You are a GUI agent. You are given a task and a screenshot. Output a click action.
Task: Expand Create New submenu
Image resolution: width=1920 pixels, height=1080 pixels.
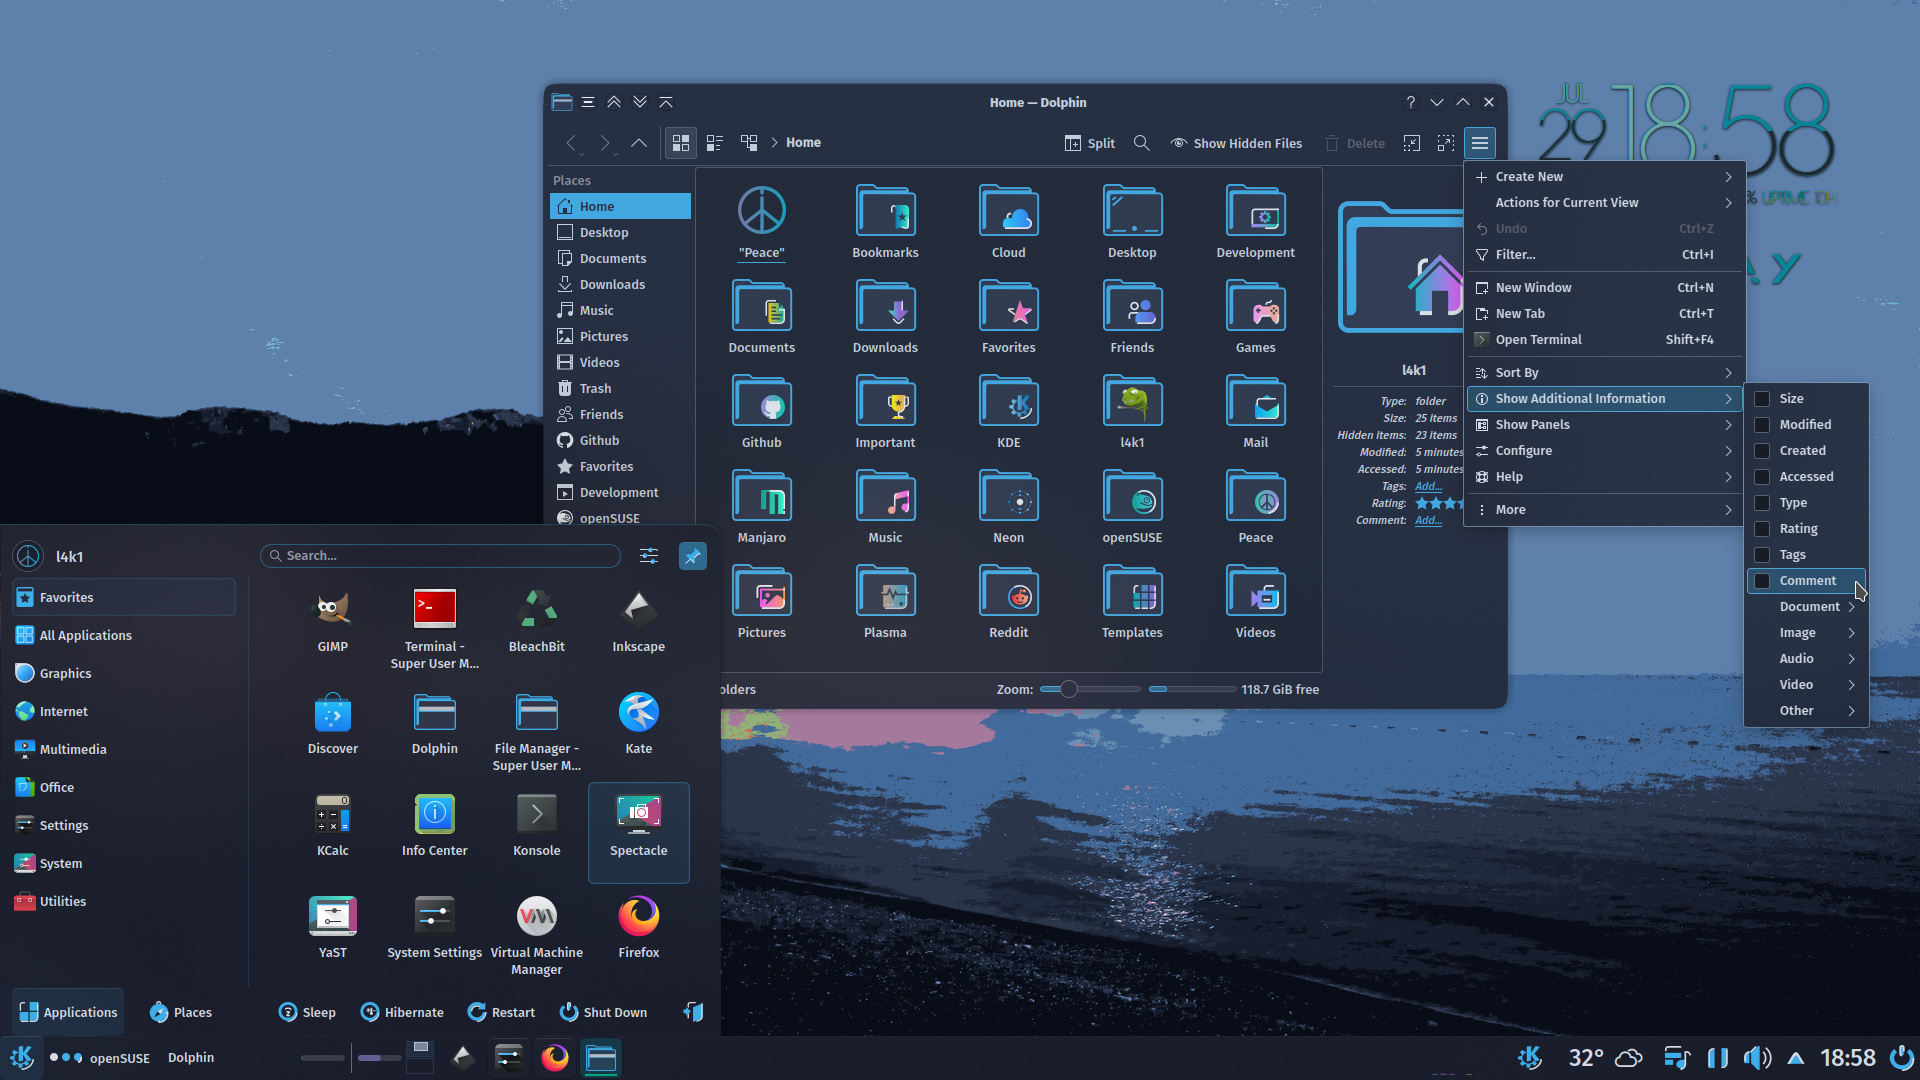point(1604,176)
